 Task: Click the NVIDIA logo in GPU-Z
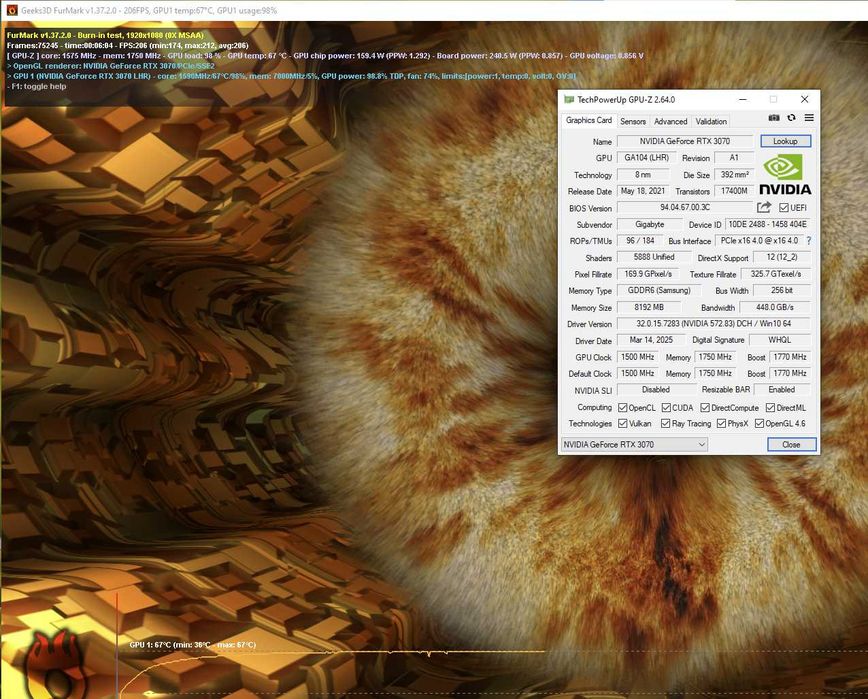(785, 174)
